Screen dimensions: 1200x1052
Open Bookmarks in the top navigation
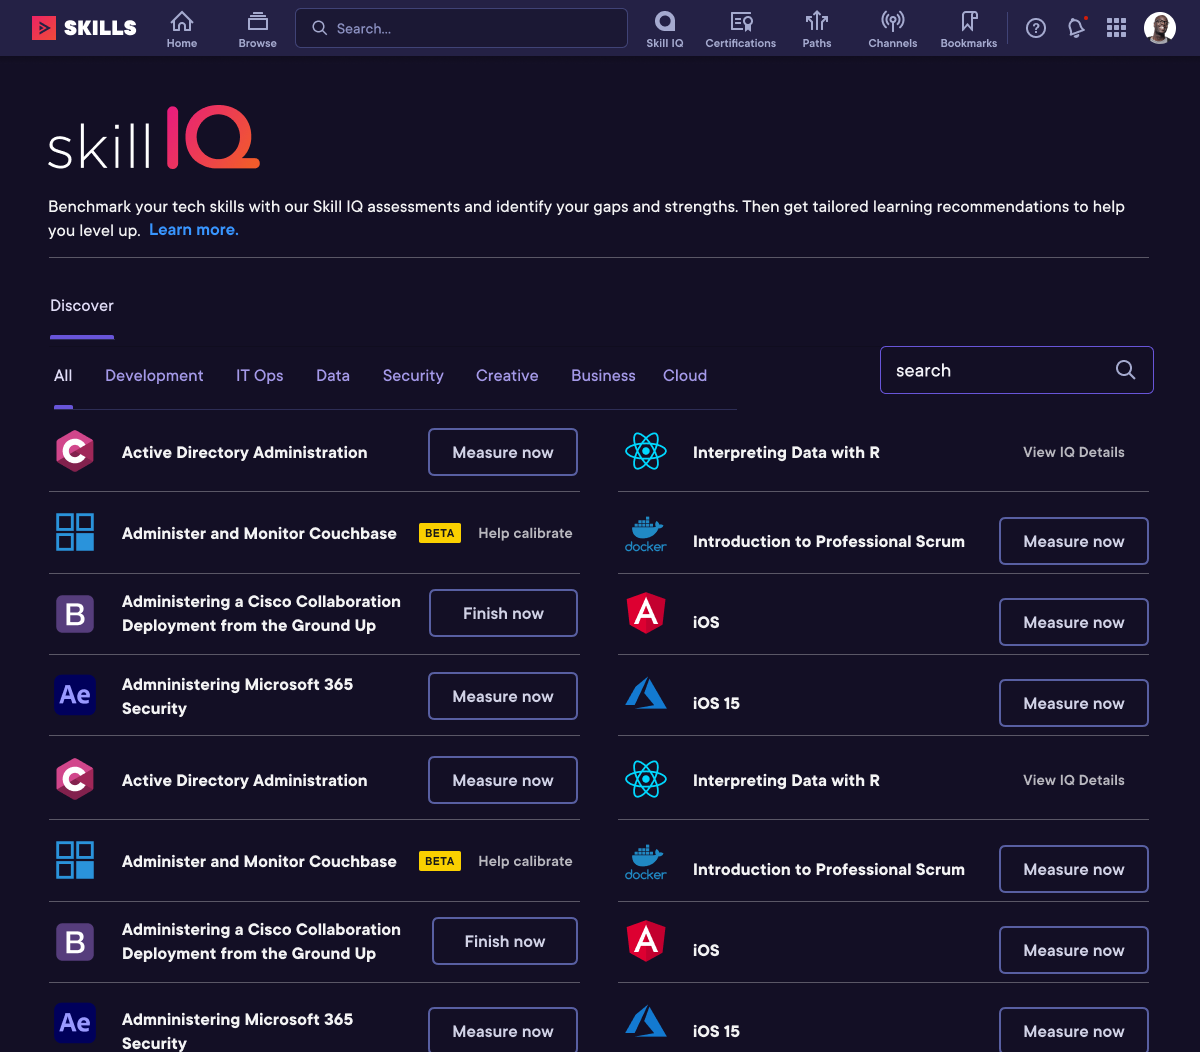click(969, 29)
